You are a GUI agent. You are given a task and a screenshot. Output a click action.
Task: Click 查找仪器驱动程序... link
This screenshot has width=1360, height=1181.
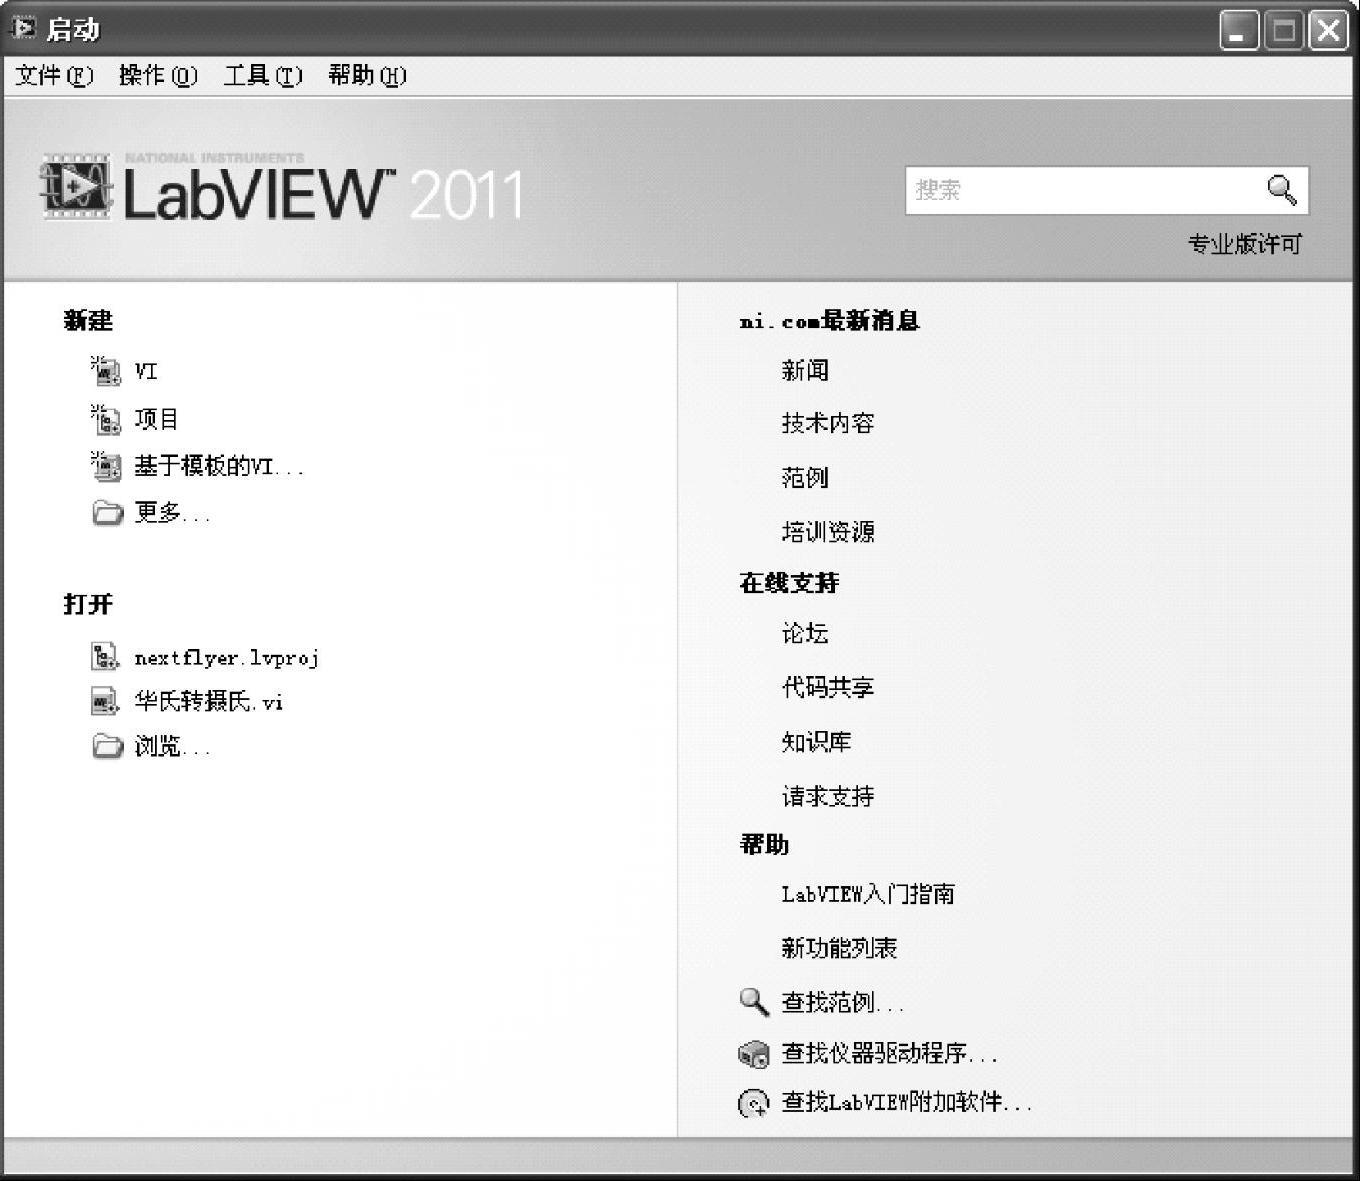pos(889,1054)
